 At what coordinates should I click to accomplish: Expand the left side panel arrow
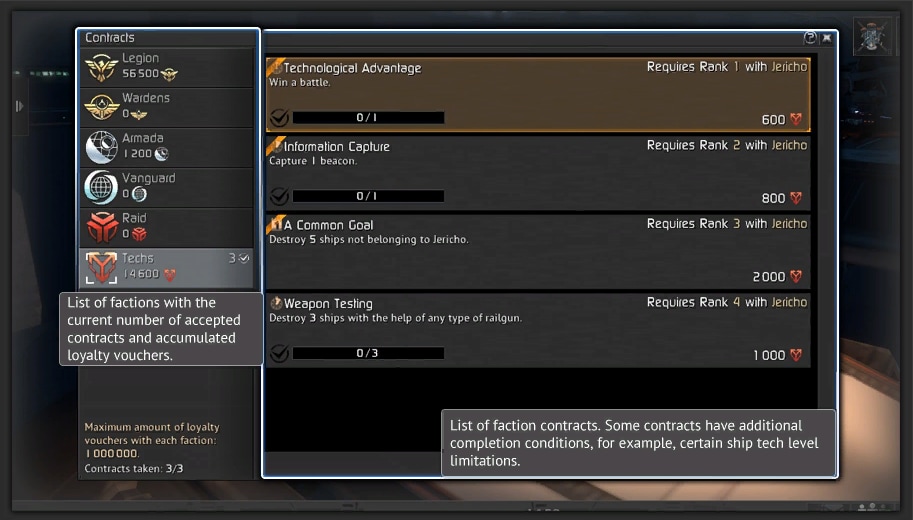(x=19, y=106)
